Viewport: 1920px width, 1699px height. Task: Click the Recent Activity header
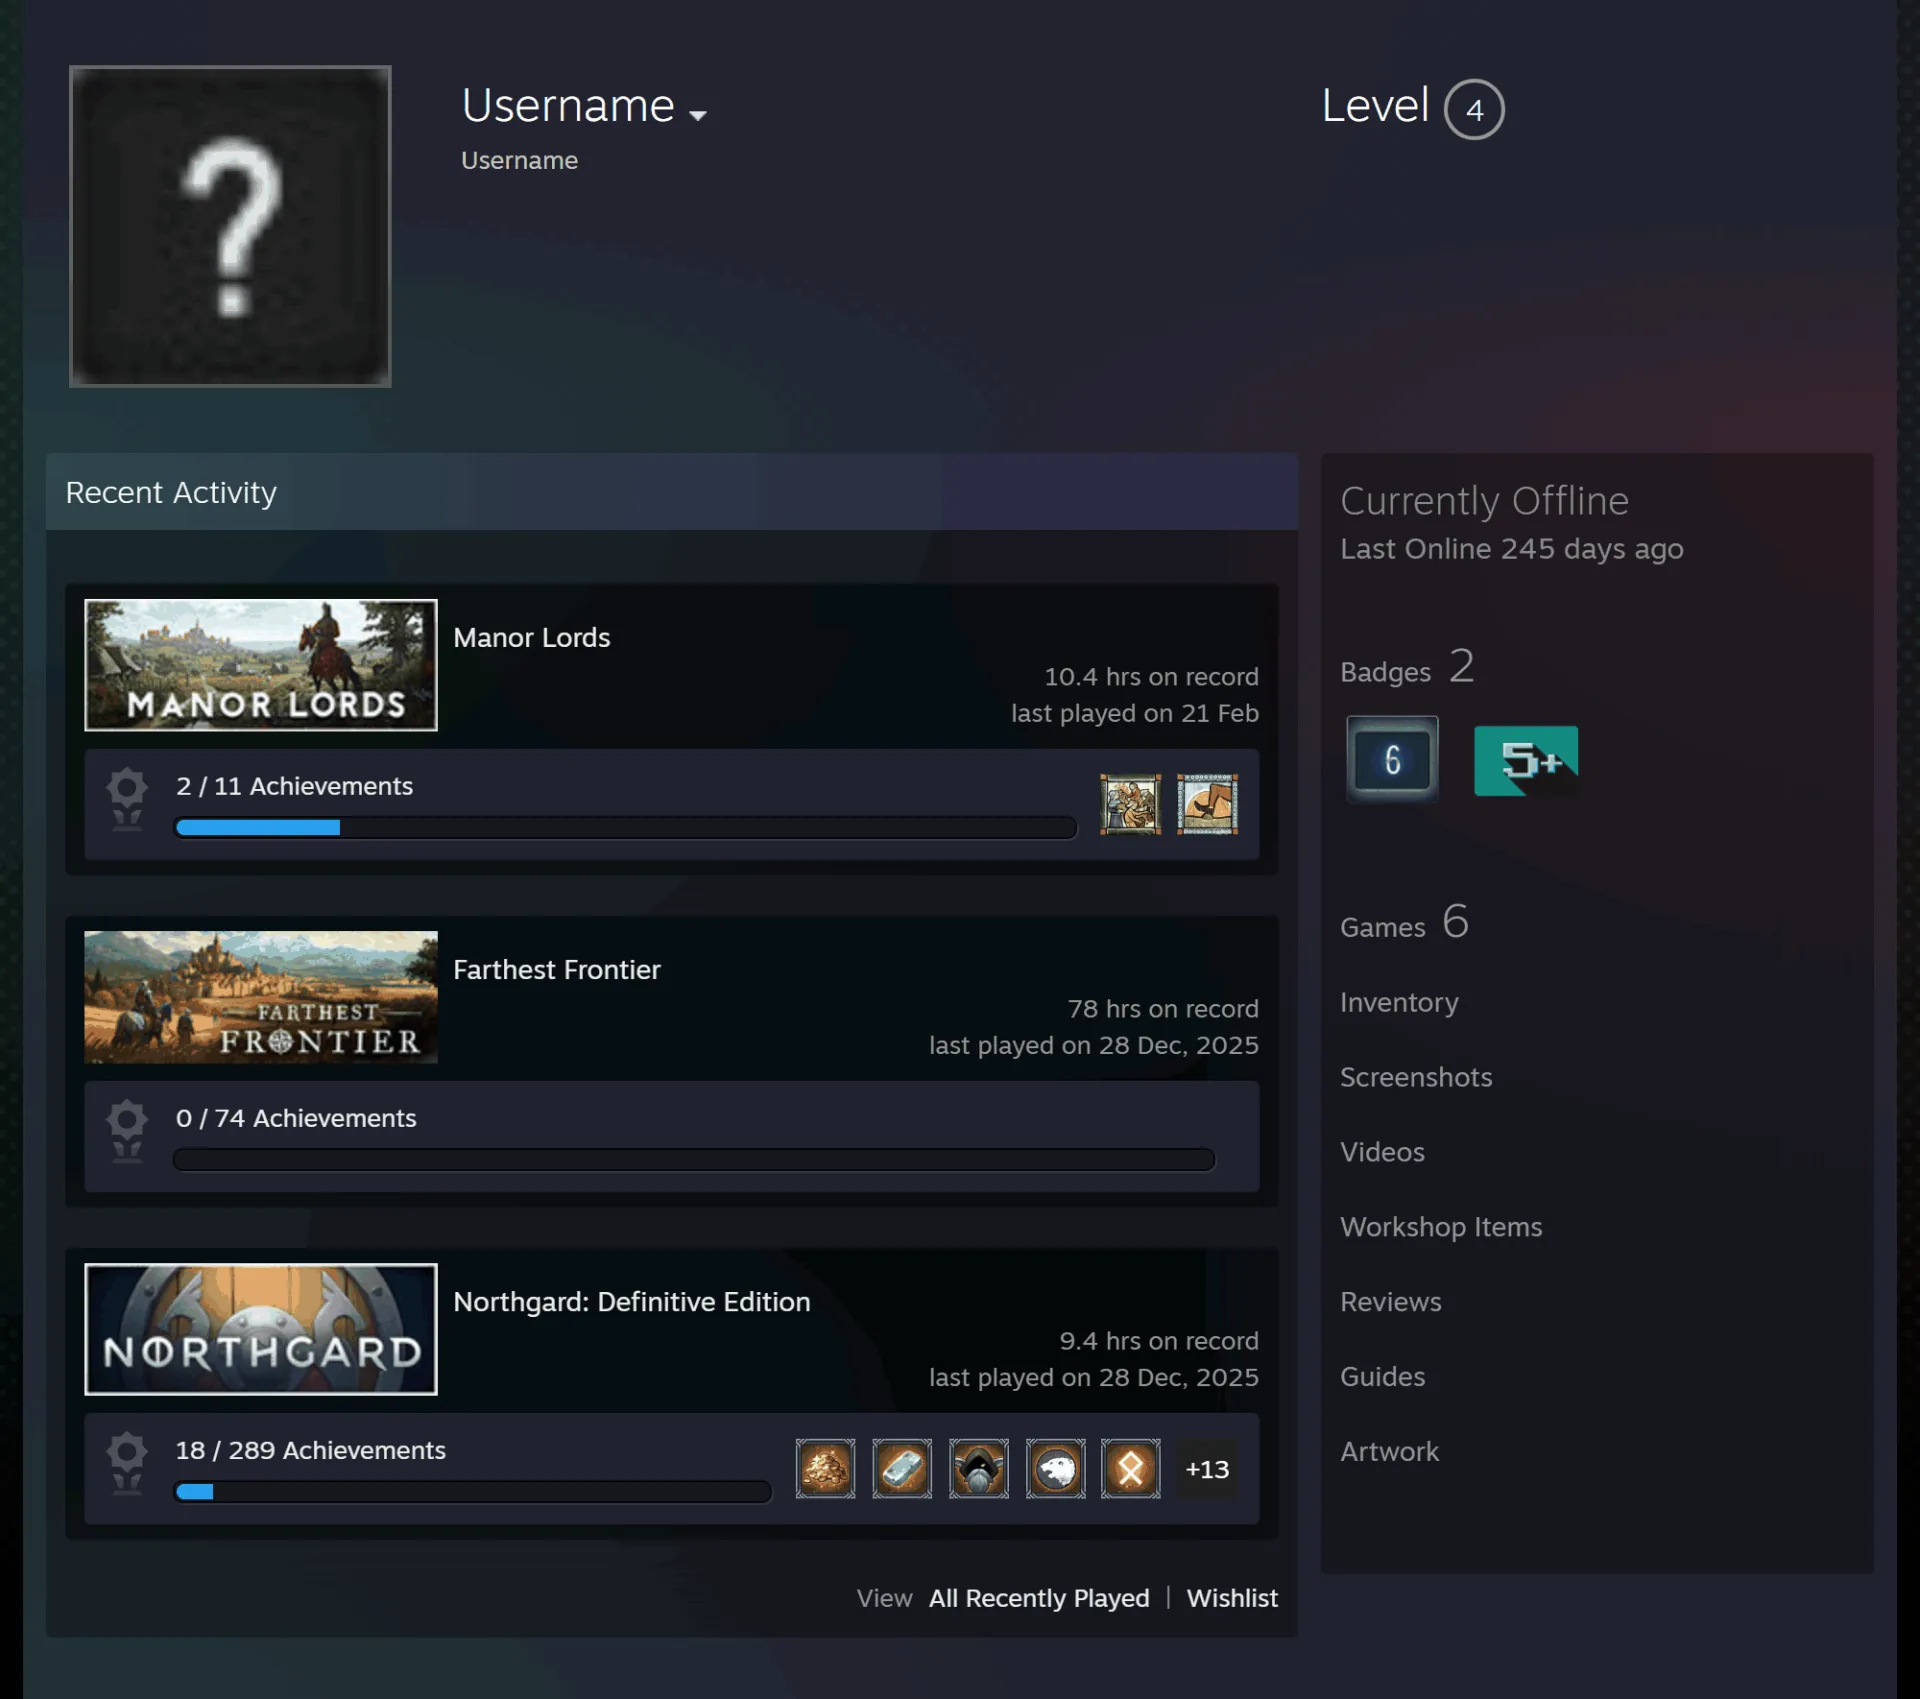[x=672, y=492]
